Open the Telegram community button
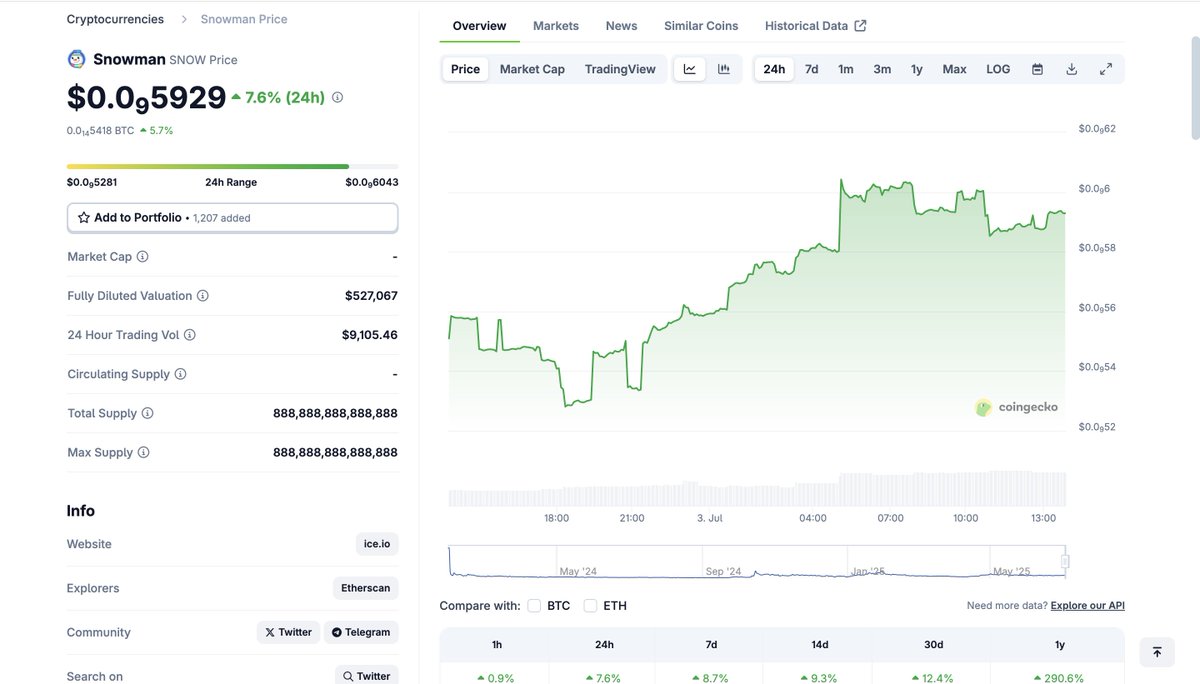This screenshot has width=1200, height=684. (361, 632)
